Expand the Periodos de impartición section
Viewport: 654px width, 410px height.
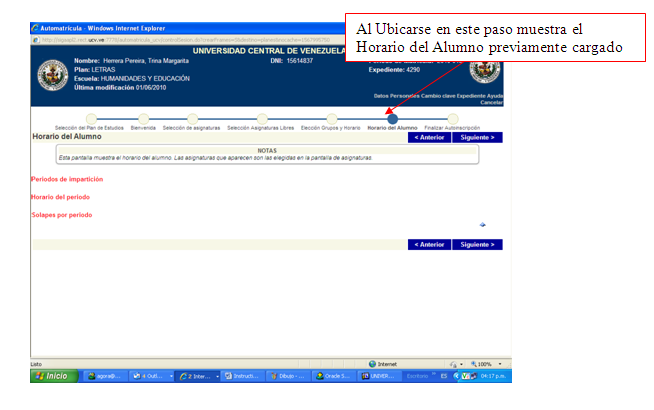click(67, 179)
